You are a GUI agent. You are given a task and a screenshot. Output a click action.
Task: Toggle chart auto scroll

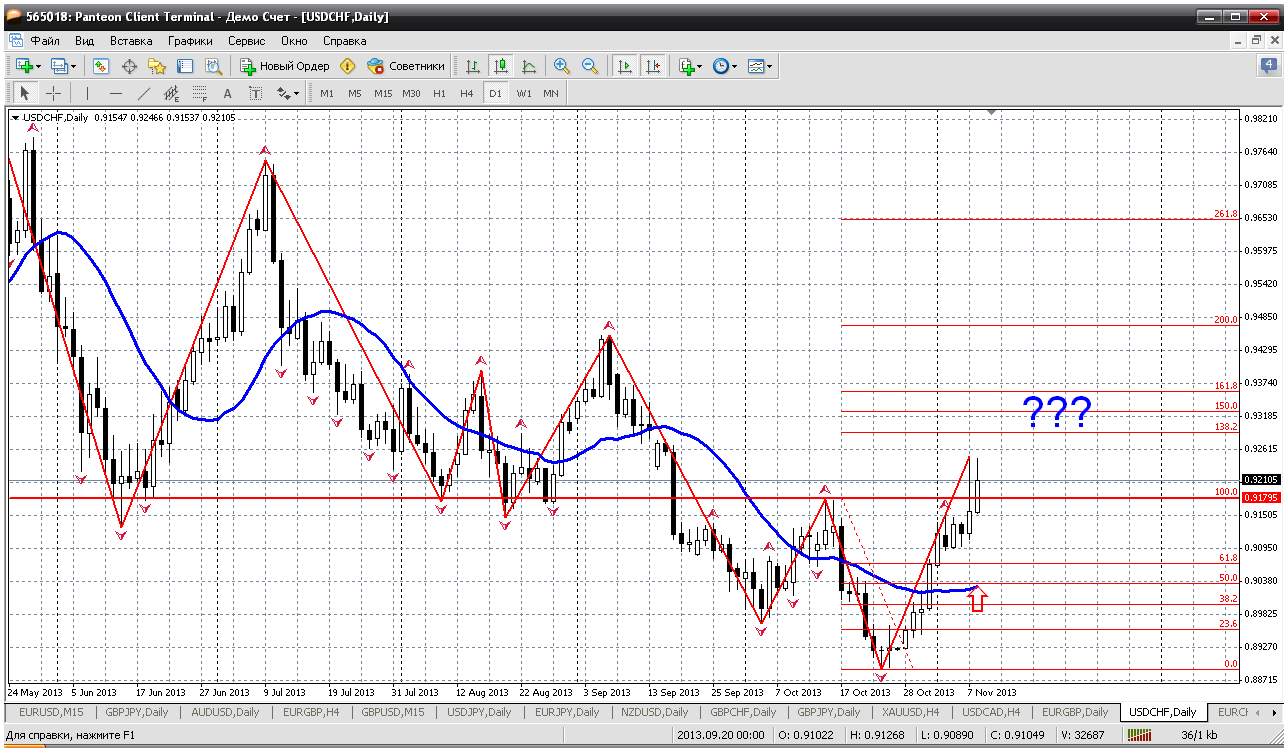[x=625, y=66]
